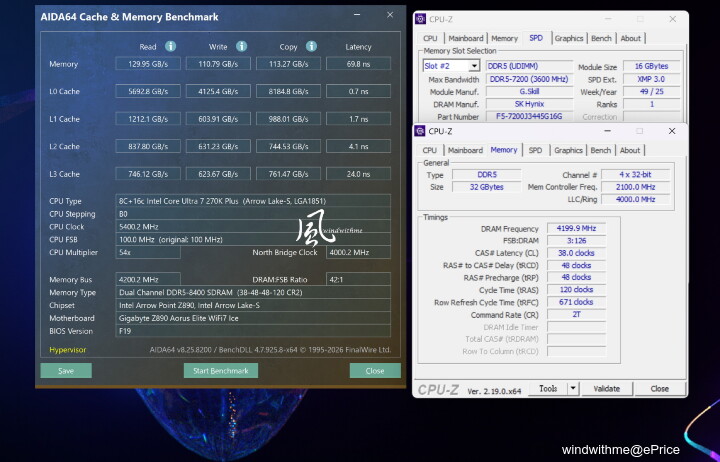Open the SPD tab in front CPU-Z window
Screen dimensions: 720x462
pos(535,150)
